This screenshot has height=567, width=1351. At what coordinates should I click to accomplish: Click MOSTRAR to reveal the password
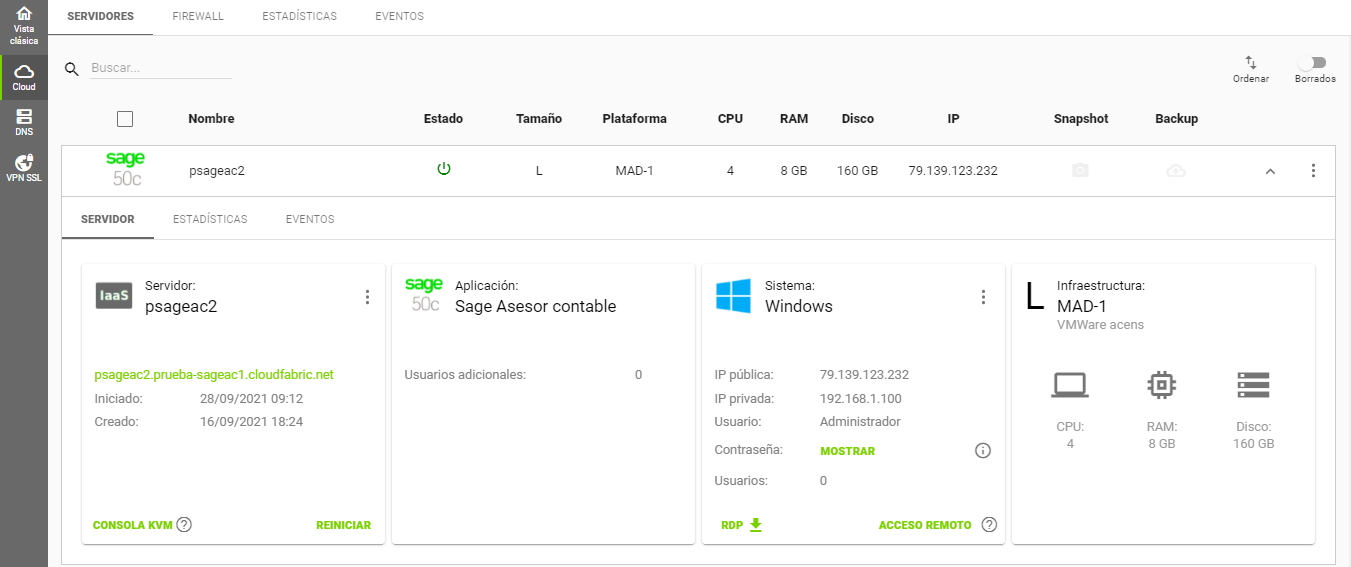pyautogui.click(x=847, y=451)
